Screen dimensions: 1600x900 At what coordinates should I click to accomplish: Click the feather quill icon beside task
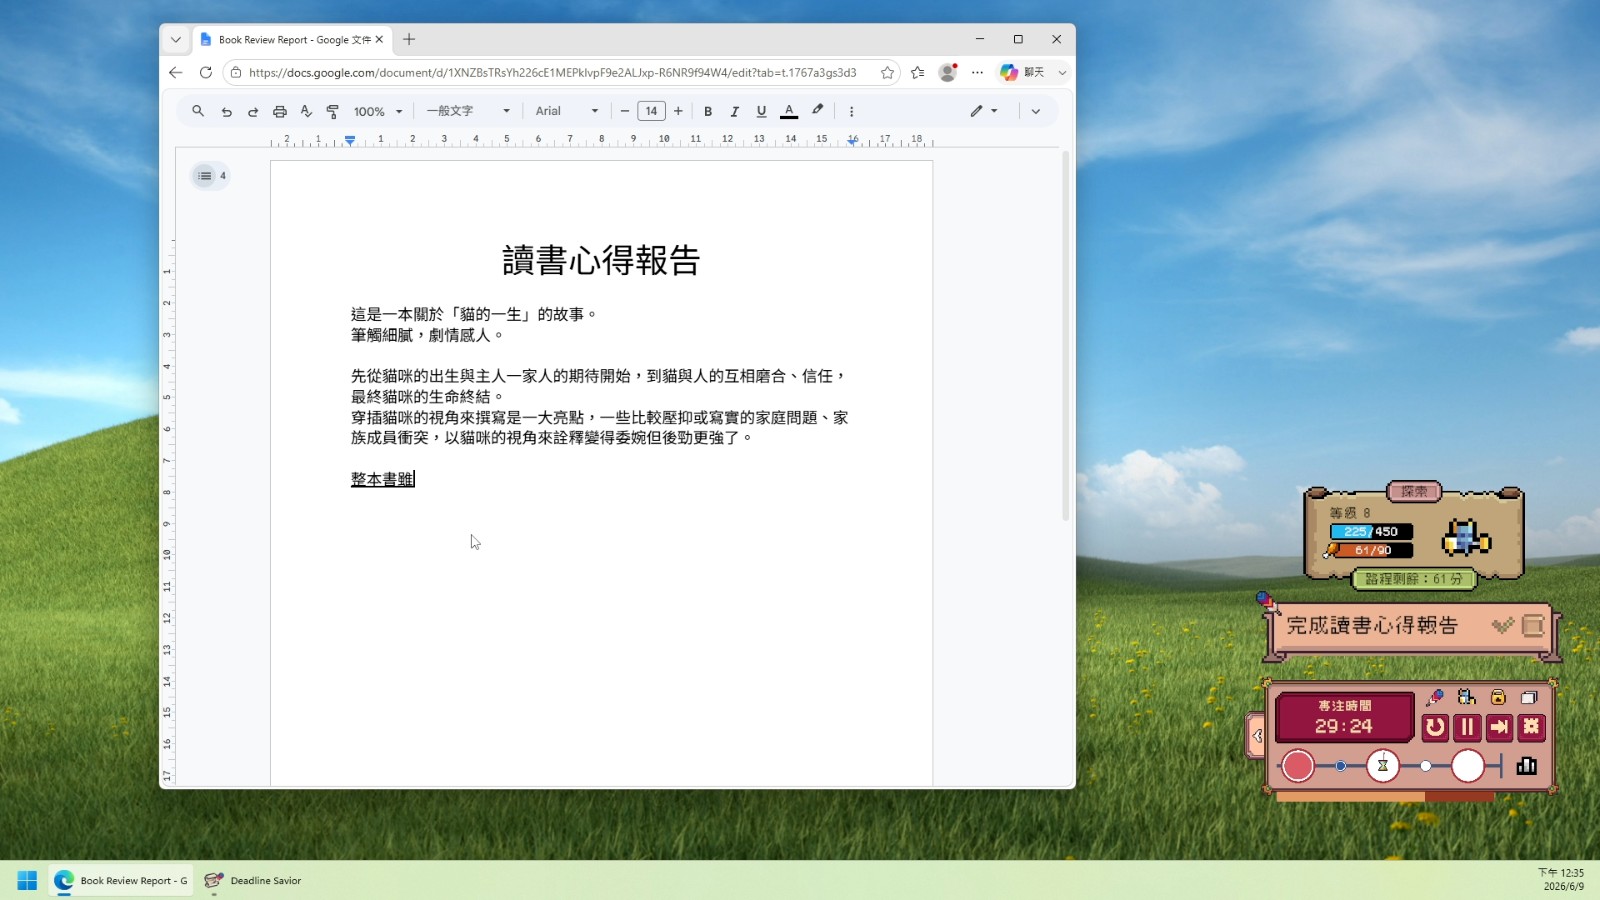[x=1267, y=601]
